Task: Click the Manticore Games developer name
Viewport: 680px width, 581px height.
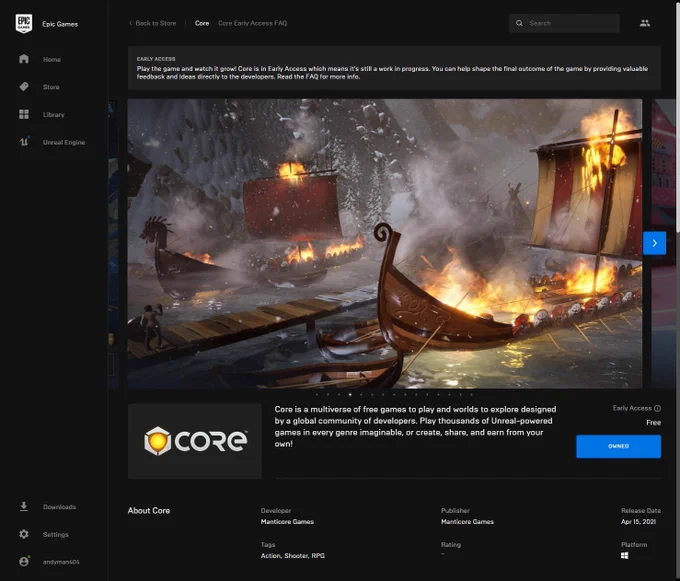Action: (x=287, y=522)
